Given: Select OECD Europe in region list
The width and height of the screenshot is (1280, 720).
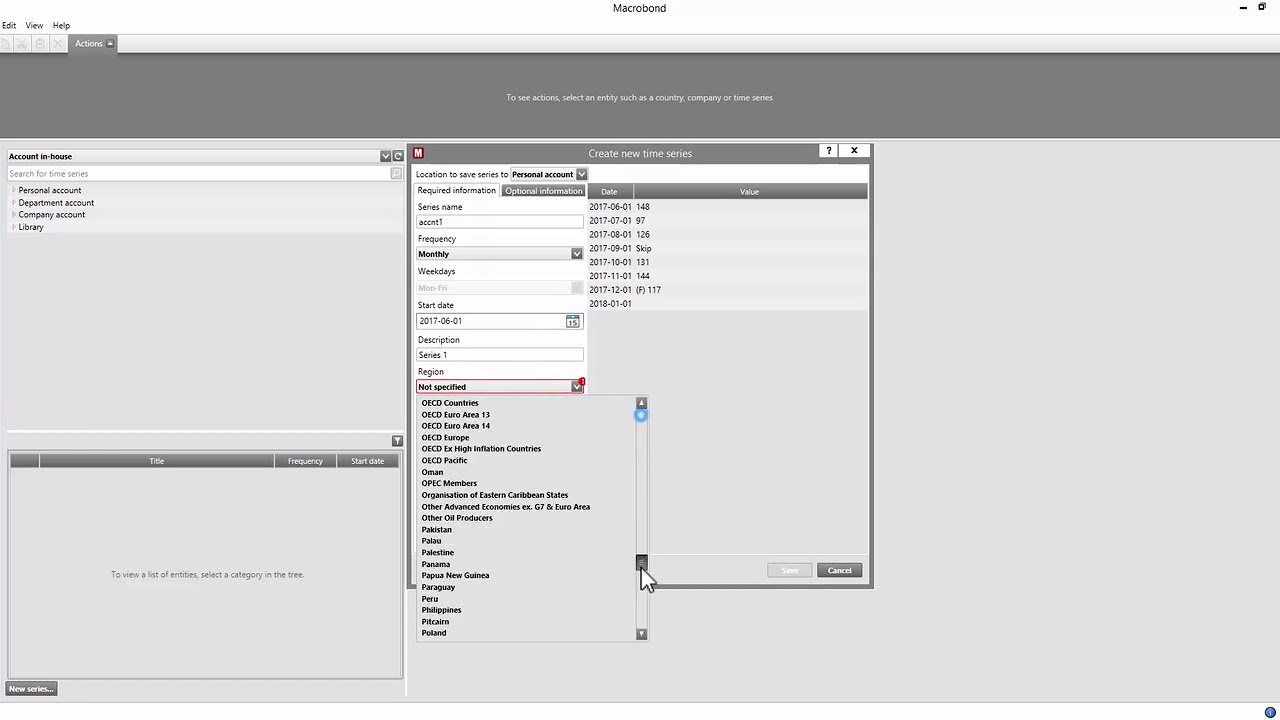Looking at the screenshot, I should point(445,438).
